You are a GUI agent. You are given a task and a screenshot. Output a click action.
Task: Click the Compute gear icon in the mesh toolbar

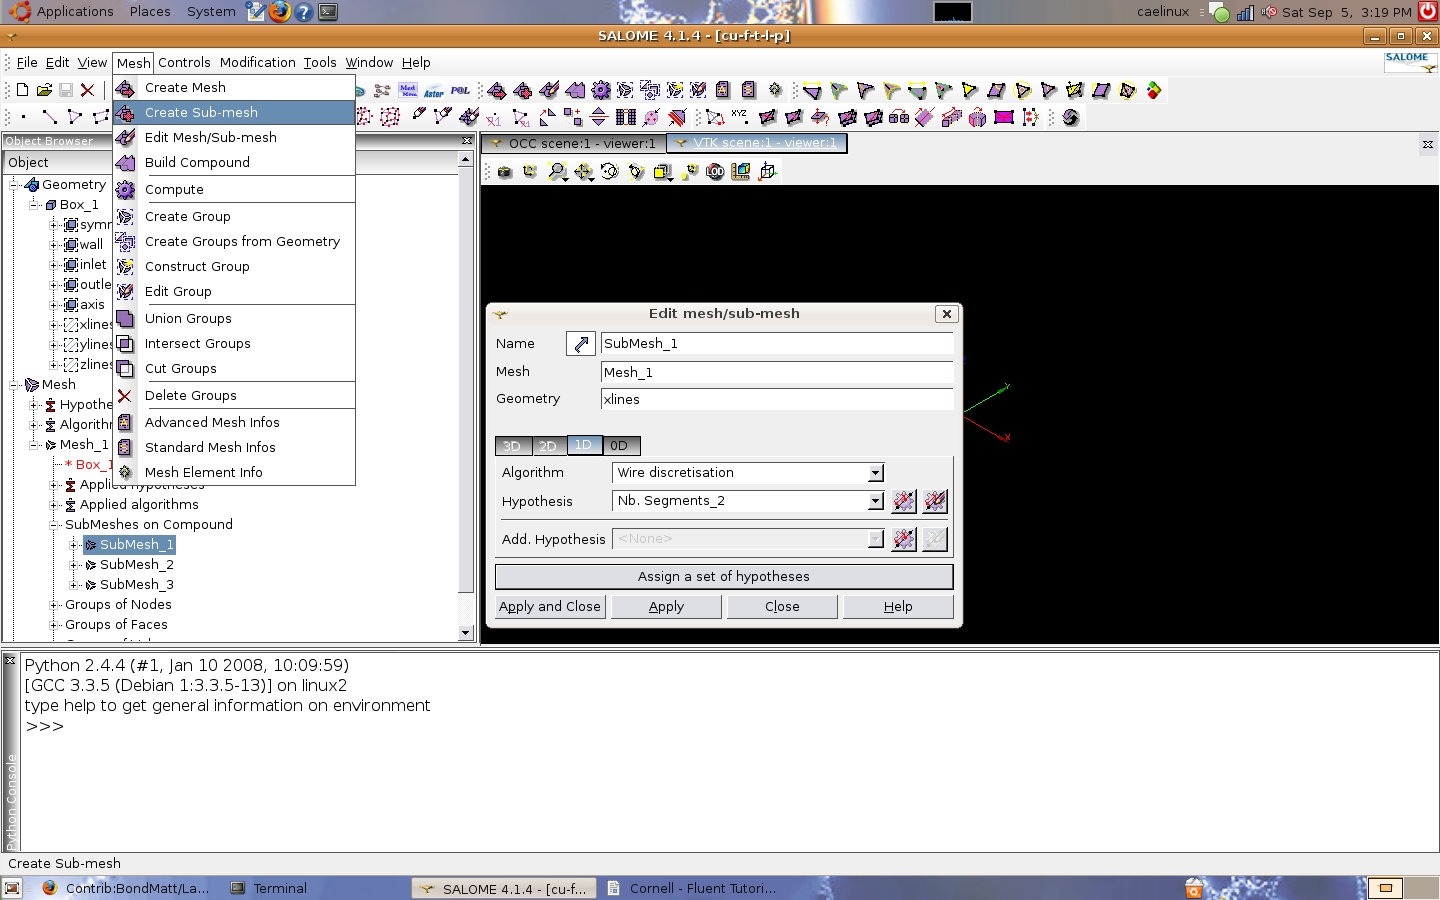[x=600, y=90]
